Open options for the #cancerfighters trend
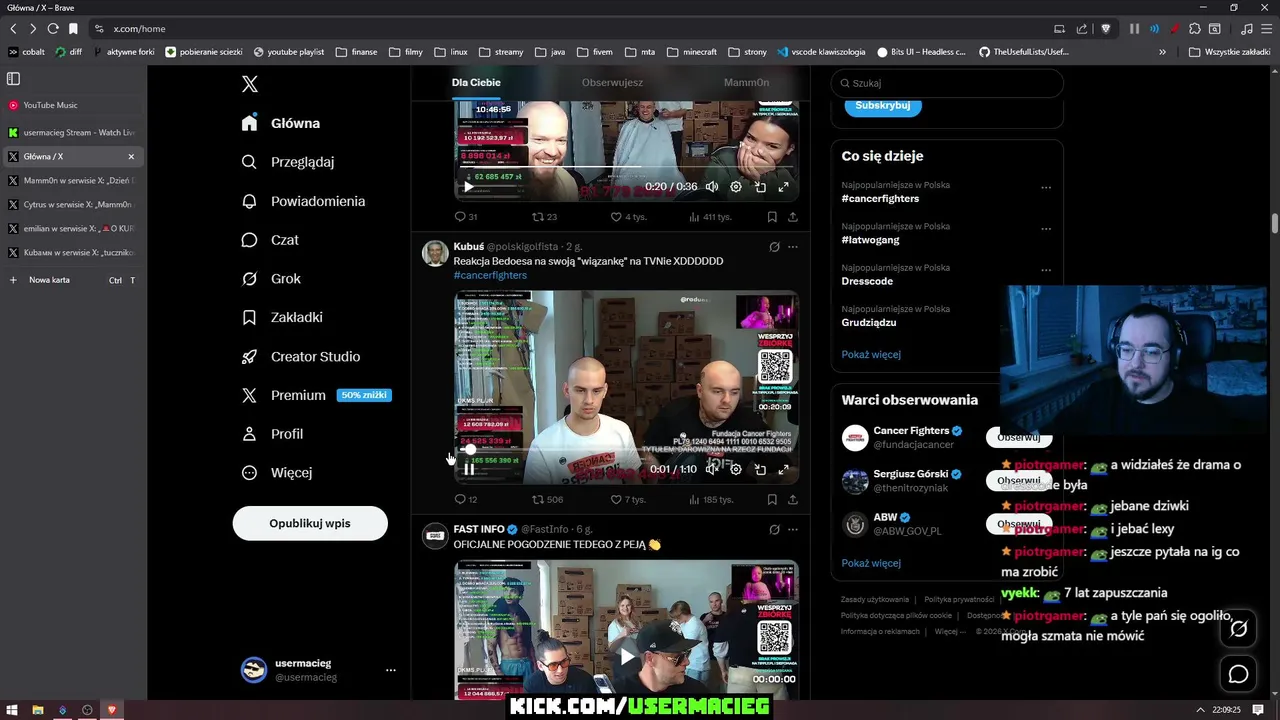Viewport: 1280px width, 720px height. click(x=1046, y=187)
